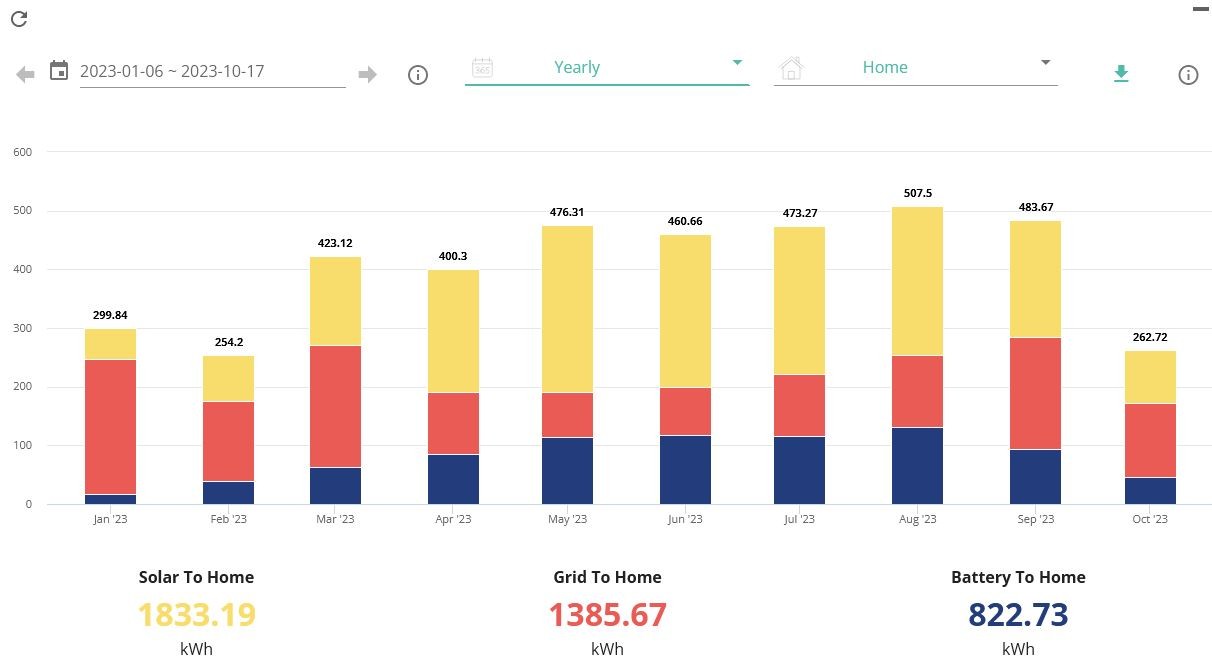This screenshot has height=667, width=1212.
Task: Click the blue battery segment of Jun '23 bar
Action: (x=685, y=470)
